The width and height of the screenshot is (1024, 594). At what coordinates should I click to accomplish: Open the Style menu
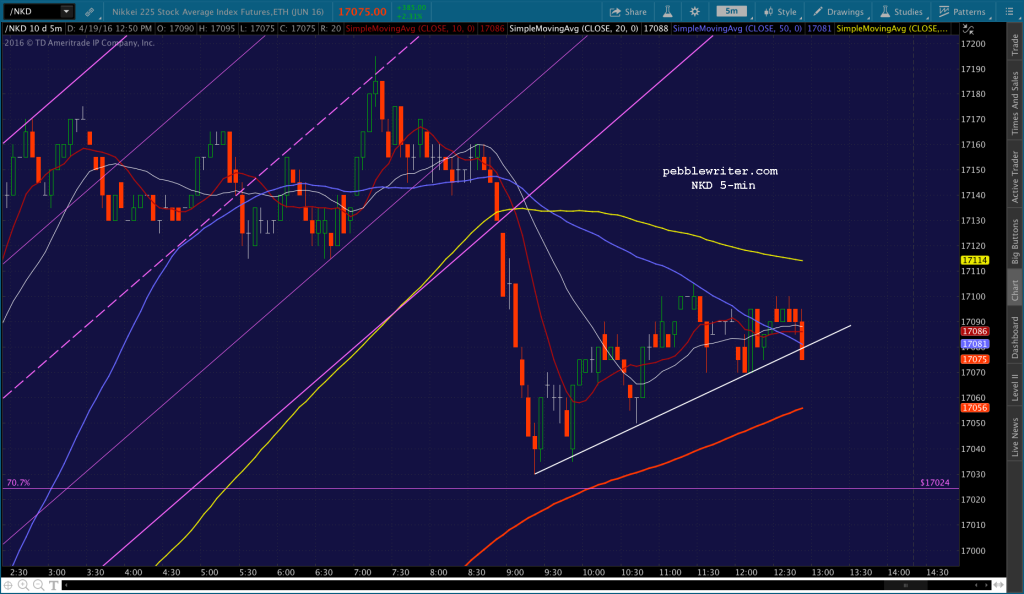pos(780,12)
